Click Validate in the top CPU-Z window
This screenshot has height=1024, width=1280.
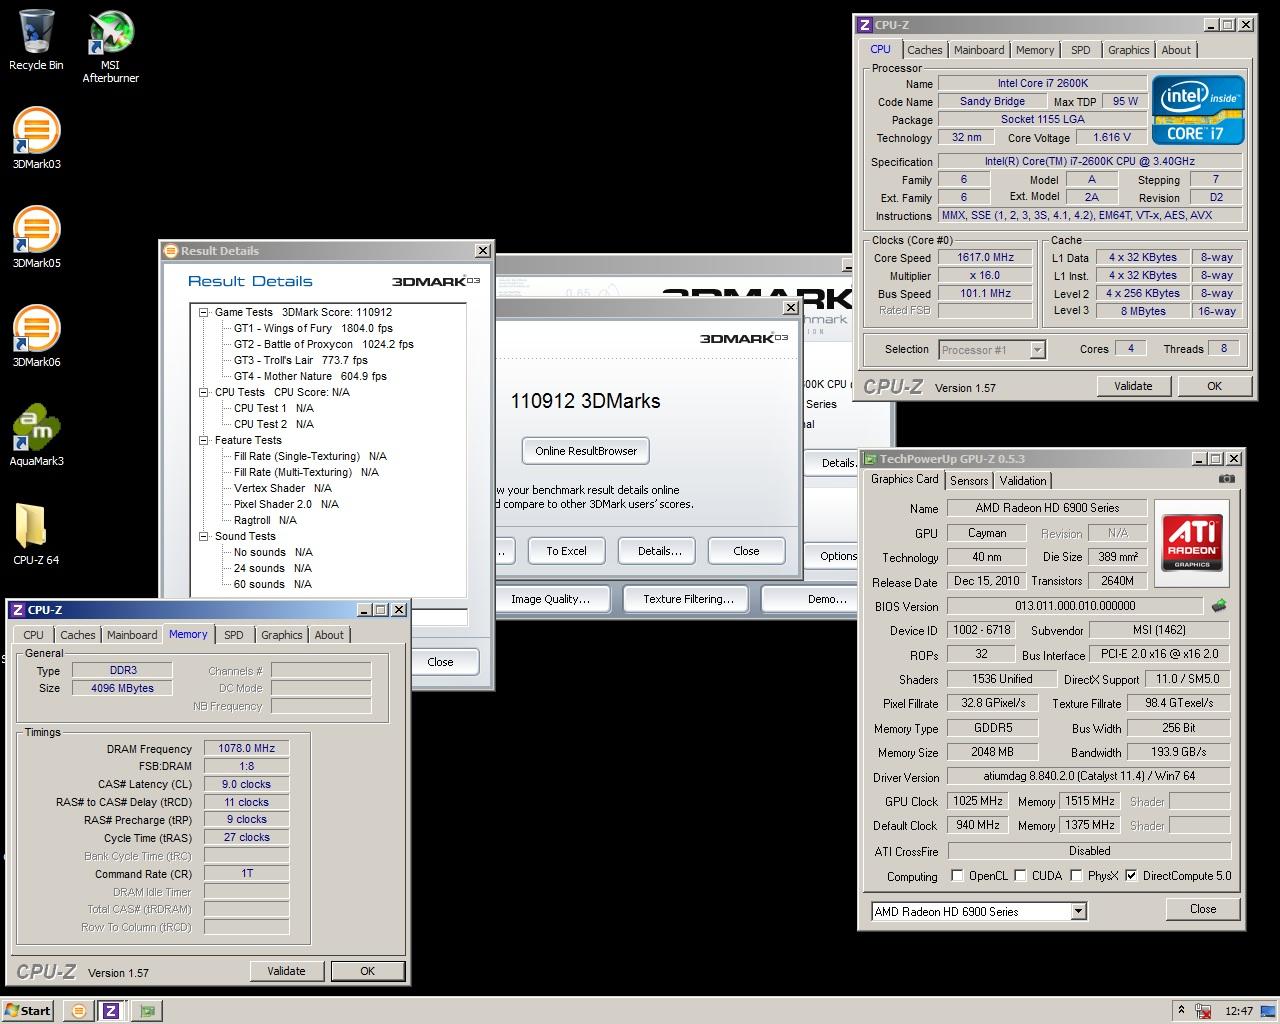[x=1133, y=386]
